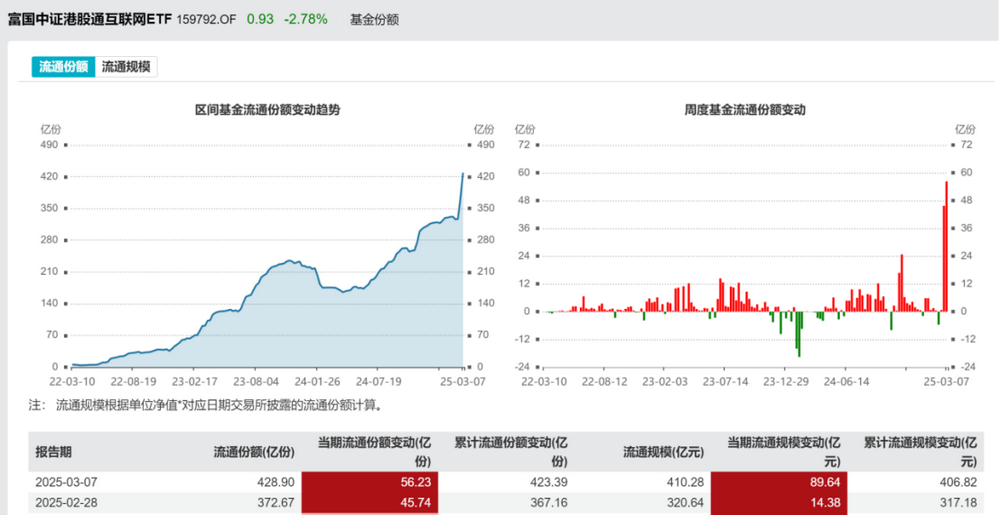Image resolution: width=1000 pixels, height=515 pixels.
Task: Click the fund name 富国中证港股通互联网ETF
Action: [89, 19]
